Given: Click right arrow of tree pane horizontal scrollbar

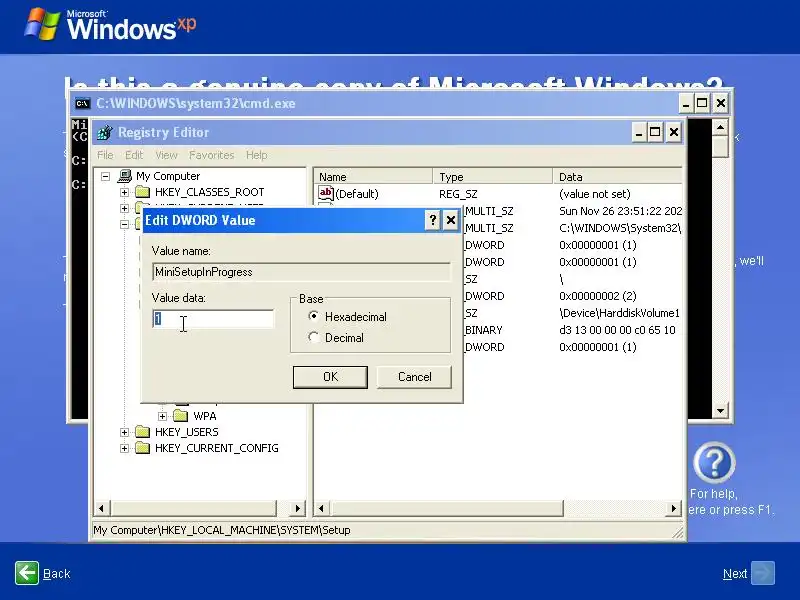Looking at the screenshot, I should click(x=297, y=508).
